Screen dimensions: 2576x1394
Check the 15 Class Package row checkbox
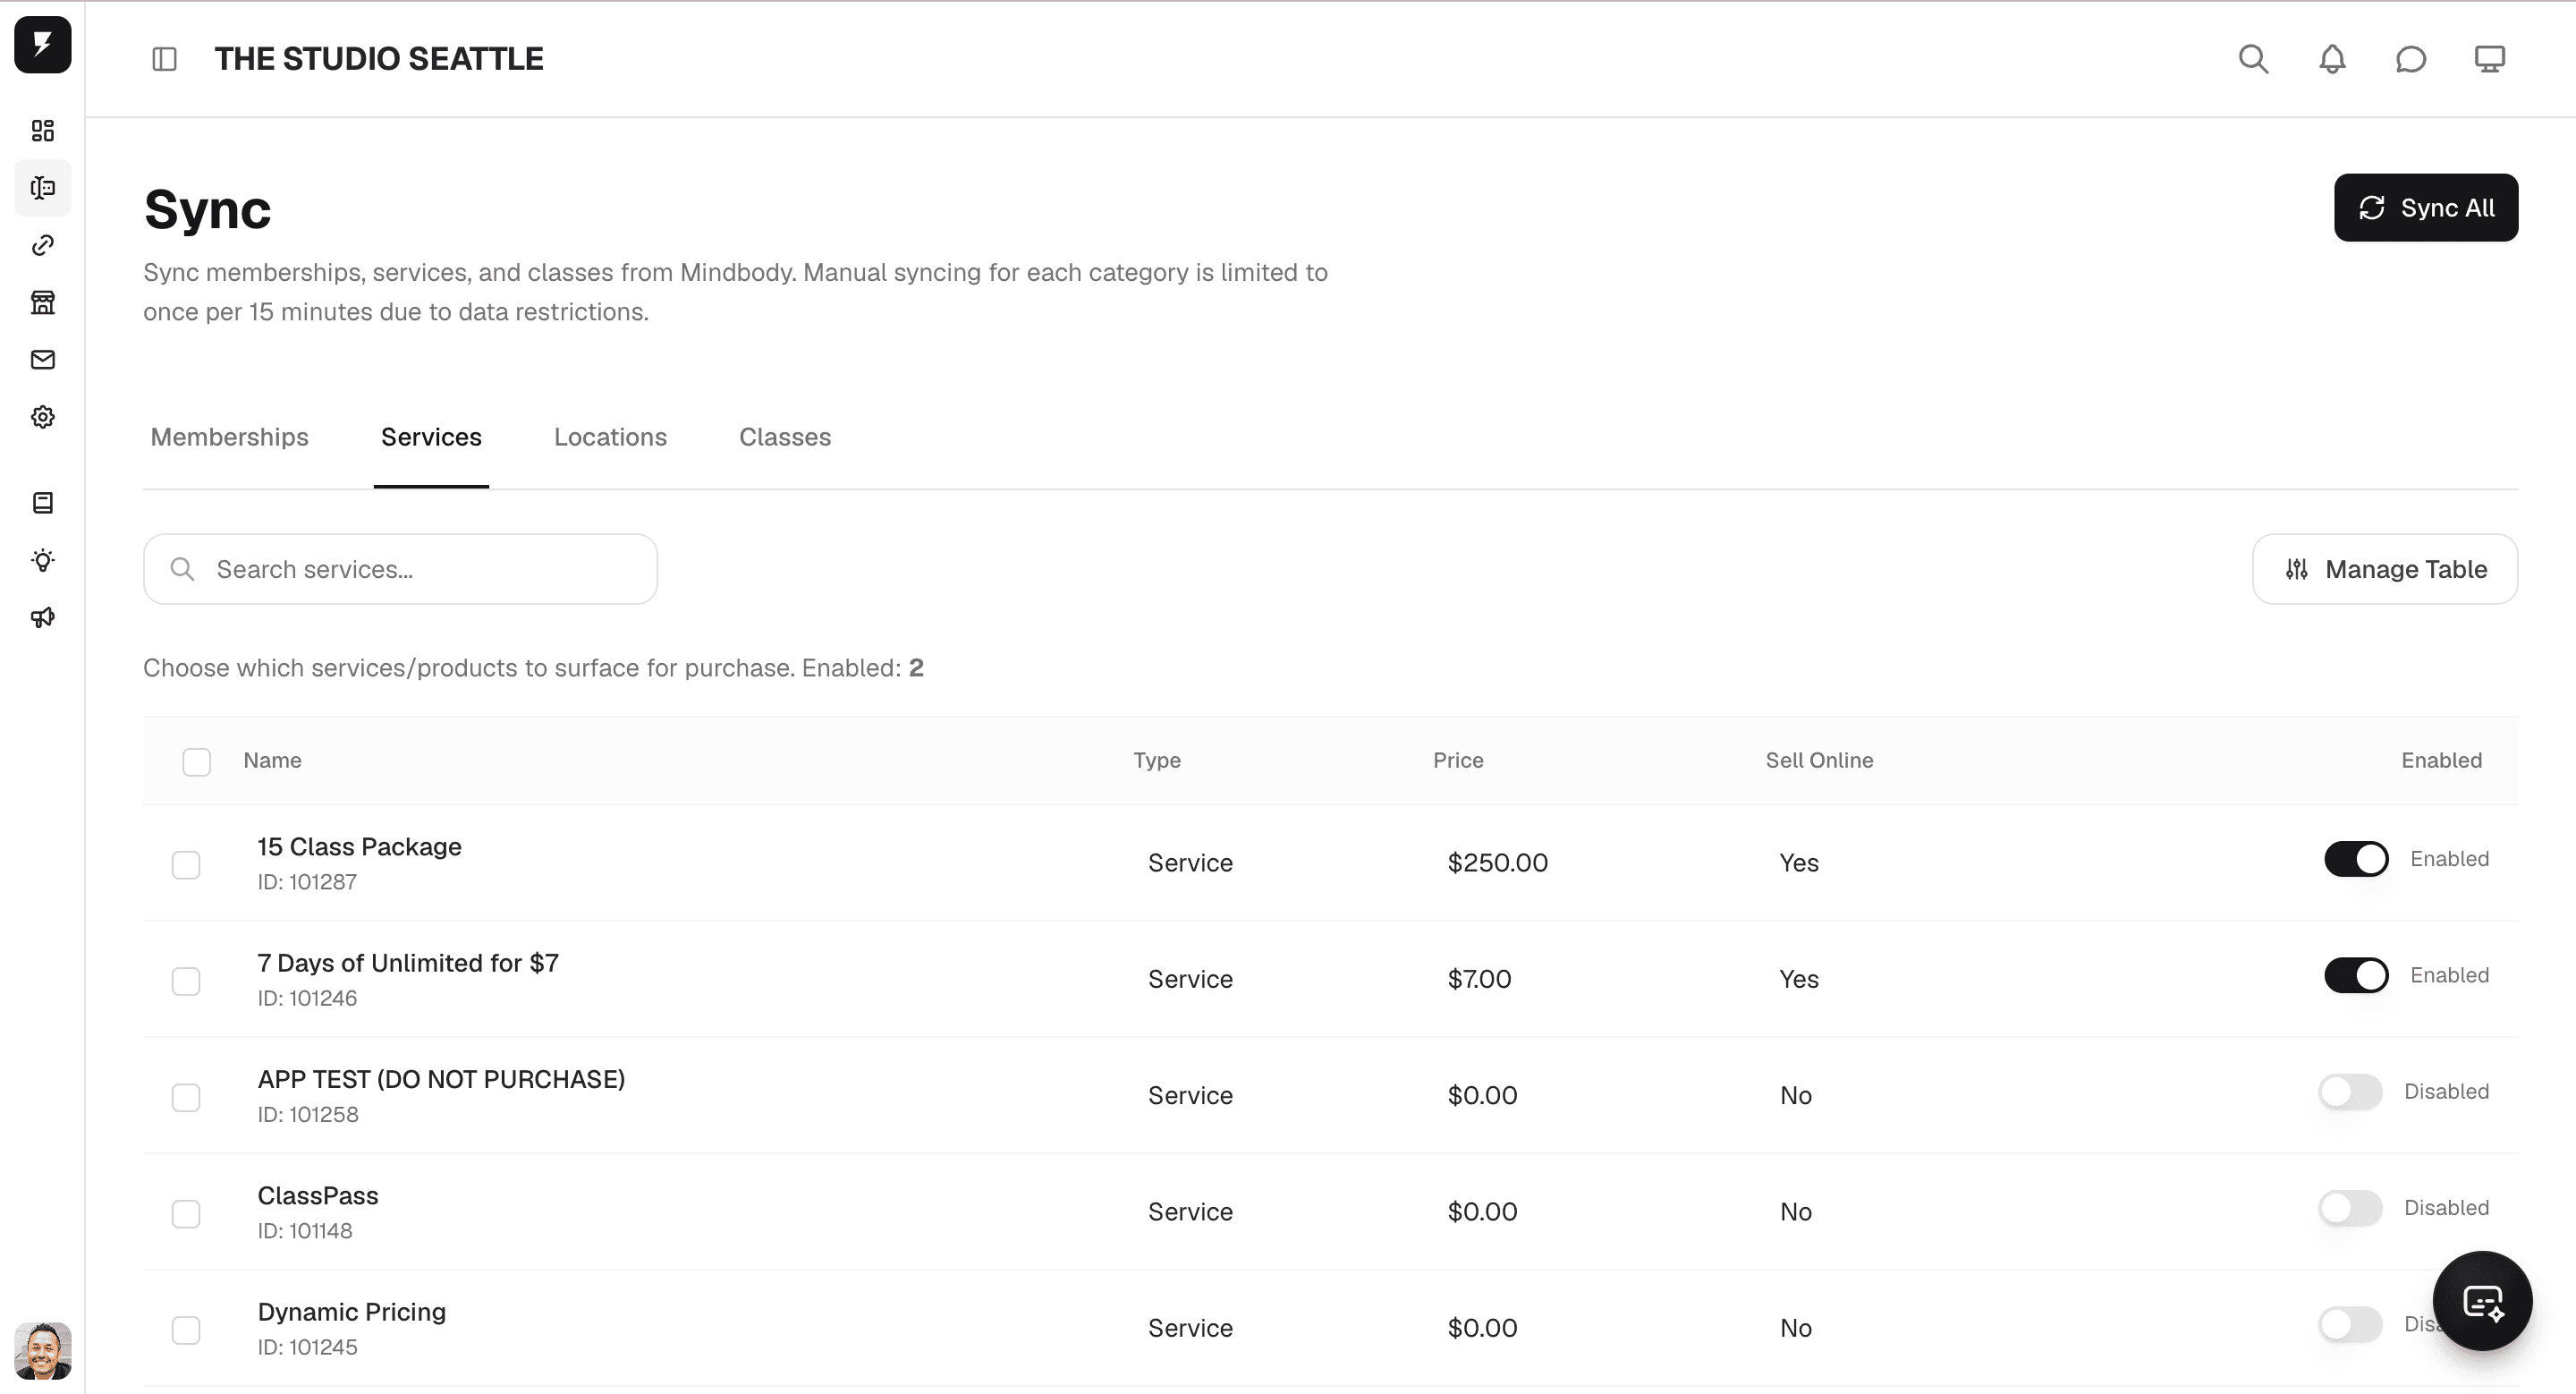[186, 865]
